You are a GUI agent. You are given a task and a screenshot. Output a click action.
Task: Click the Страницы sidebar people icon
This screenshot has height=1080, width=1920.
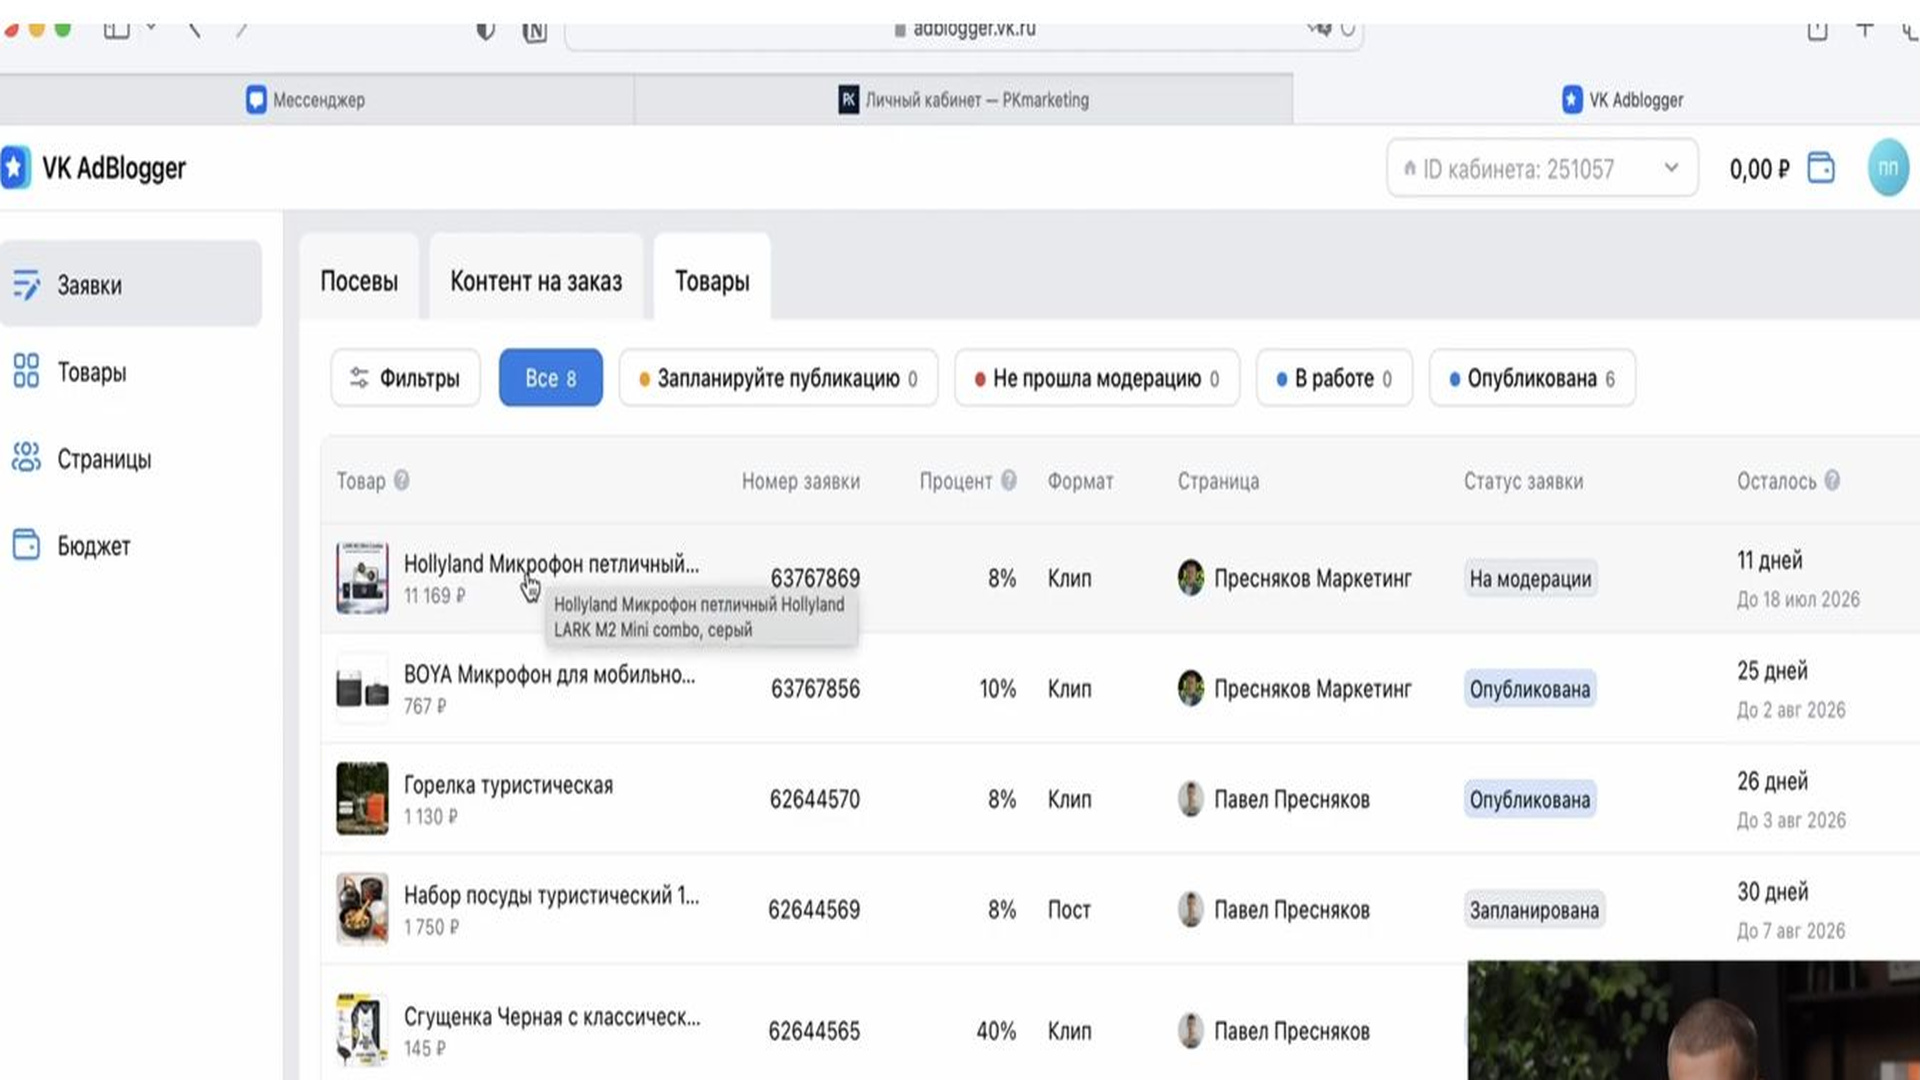click(26, 458)
